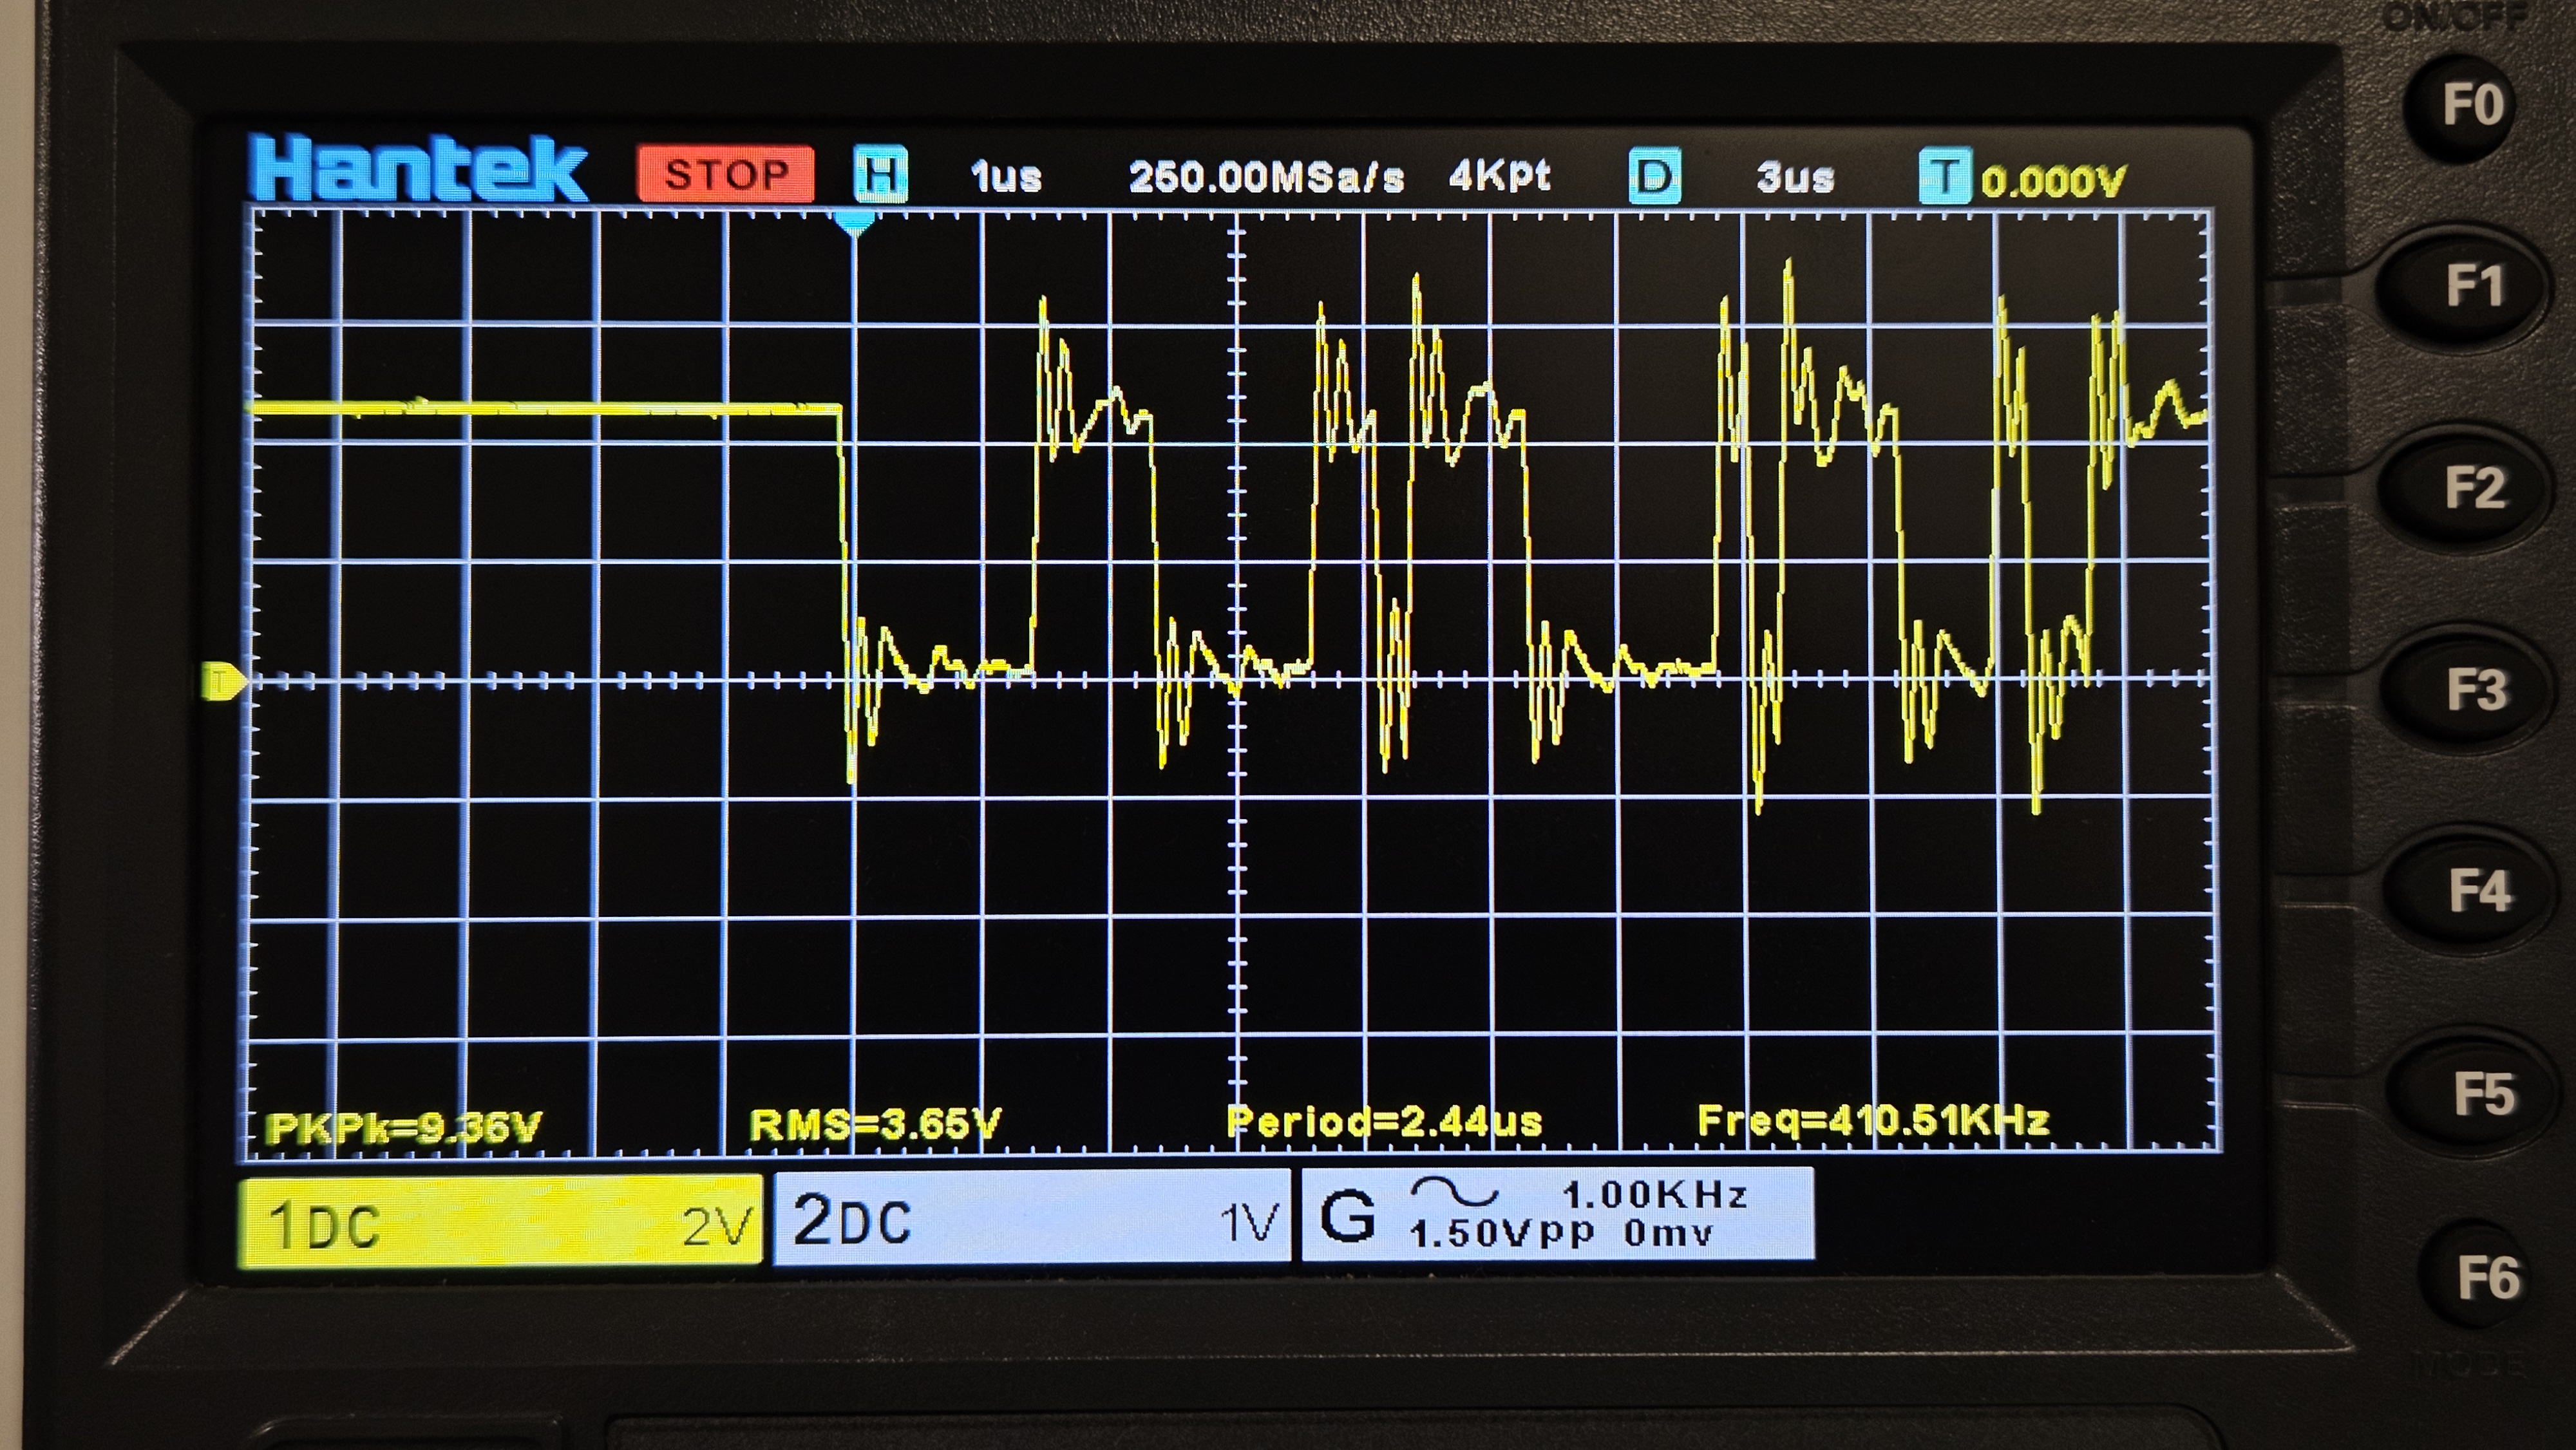This screenshot has height=1450, width=2576.
Task: Select the yellow trigger position marker at top
Action: 854,223
